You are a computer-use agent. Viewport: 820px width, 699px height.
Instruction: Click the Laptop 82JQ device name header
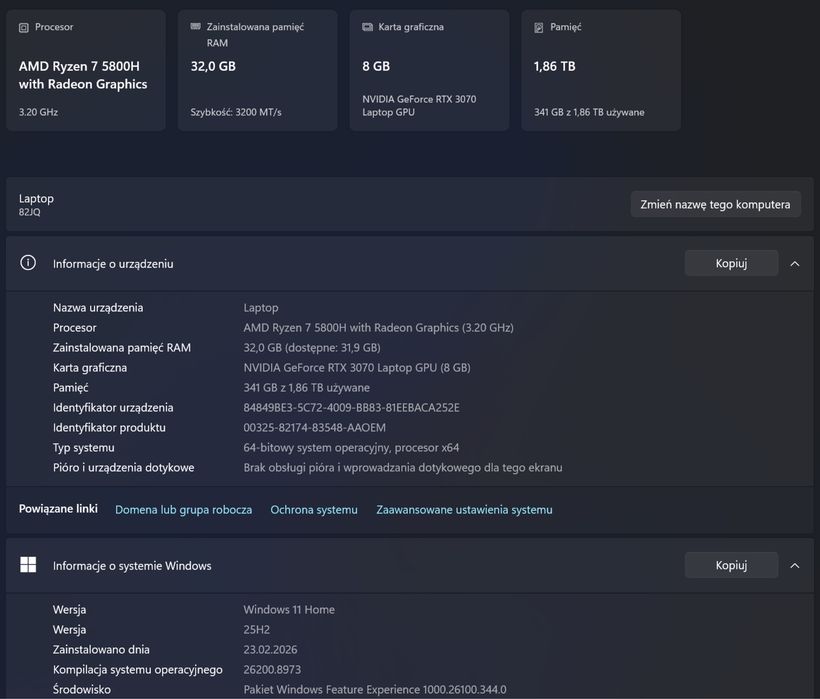[36, 204]
